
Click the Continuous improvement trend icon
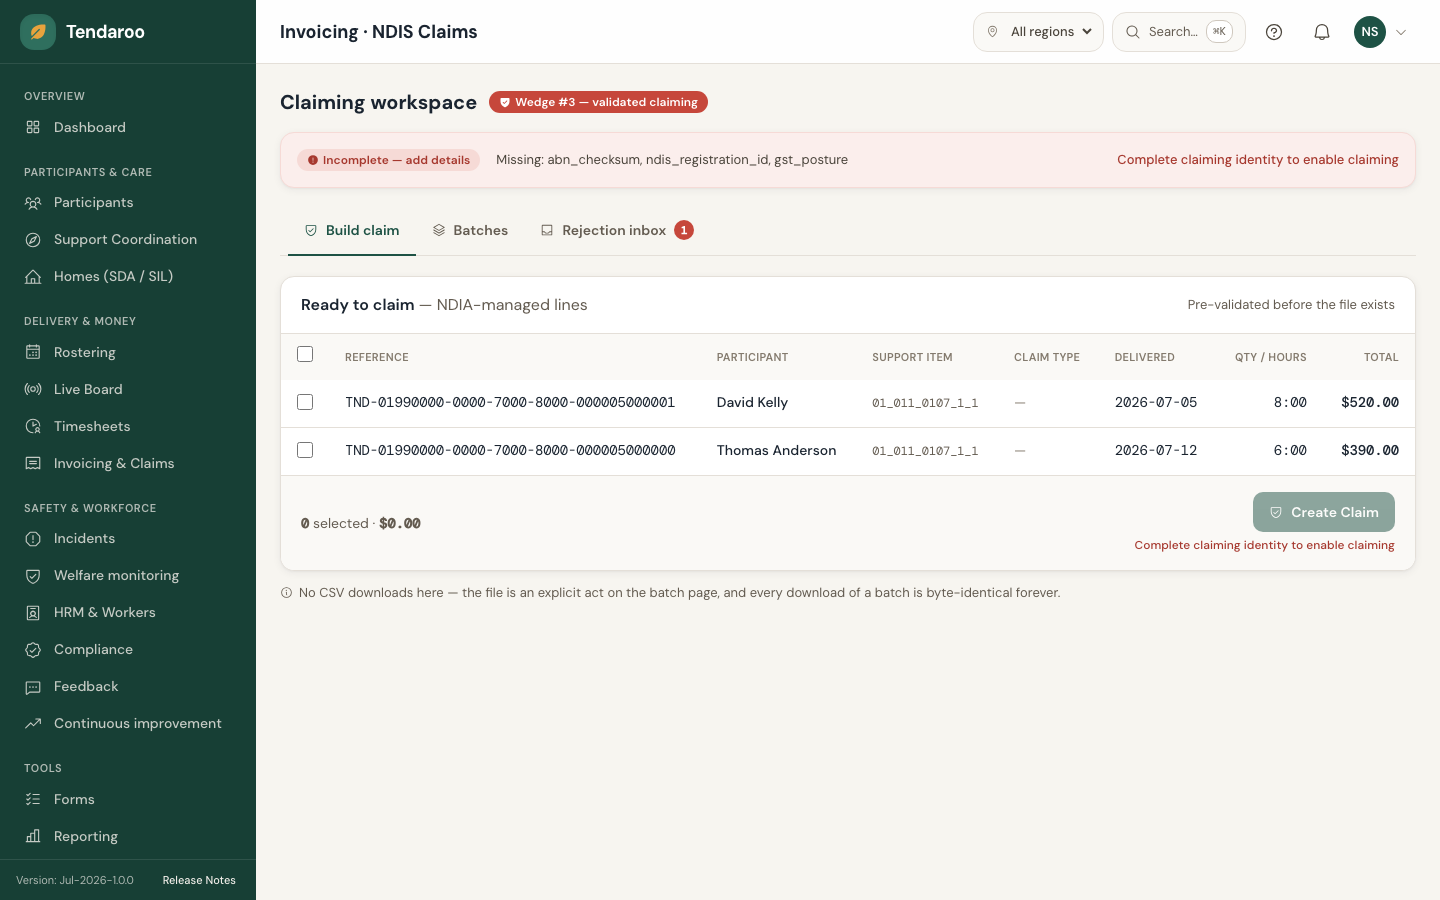pos(33,724)
